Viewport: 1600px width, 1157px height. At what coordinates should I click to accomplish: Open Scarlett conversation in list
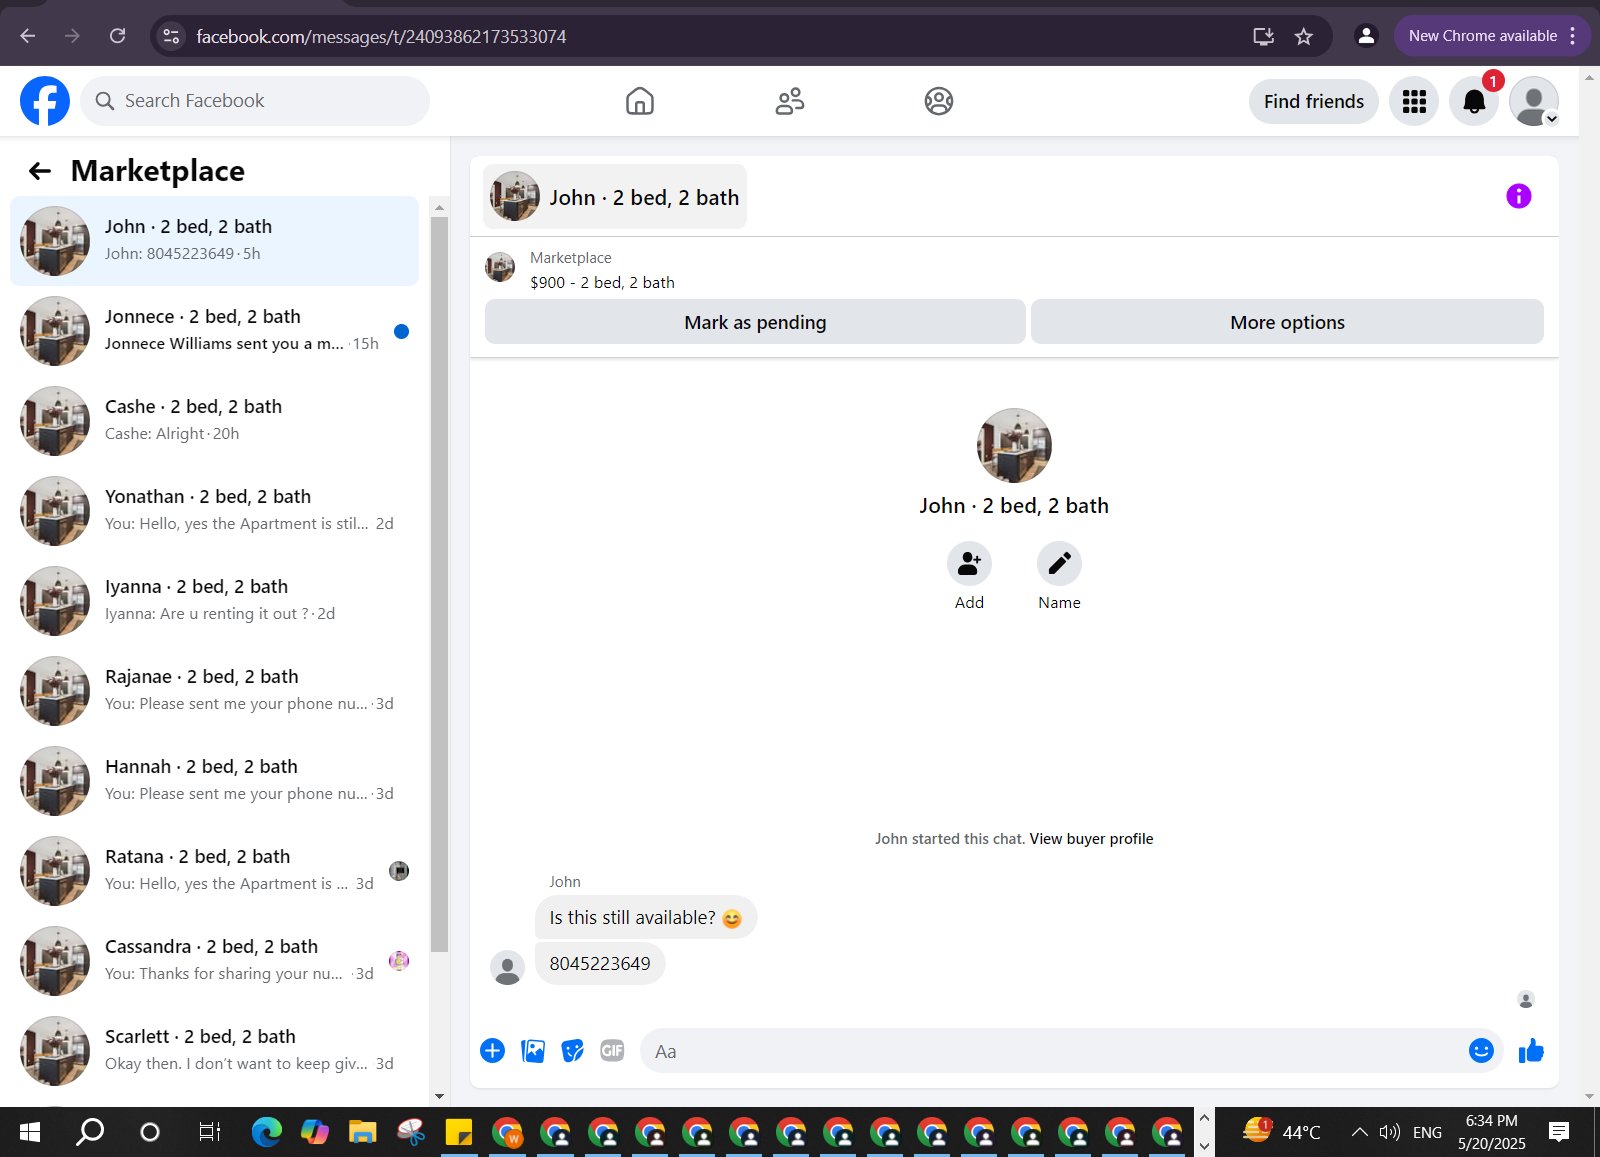(214, 1051)
